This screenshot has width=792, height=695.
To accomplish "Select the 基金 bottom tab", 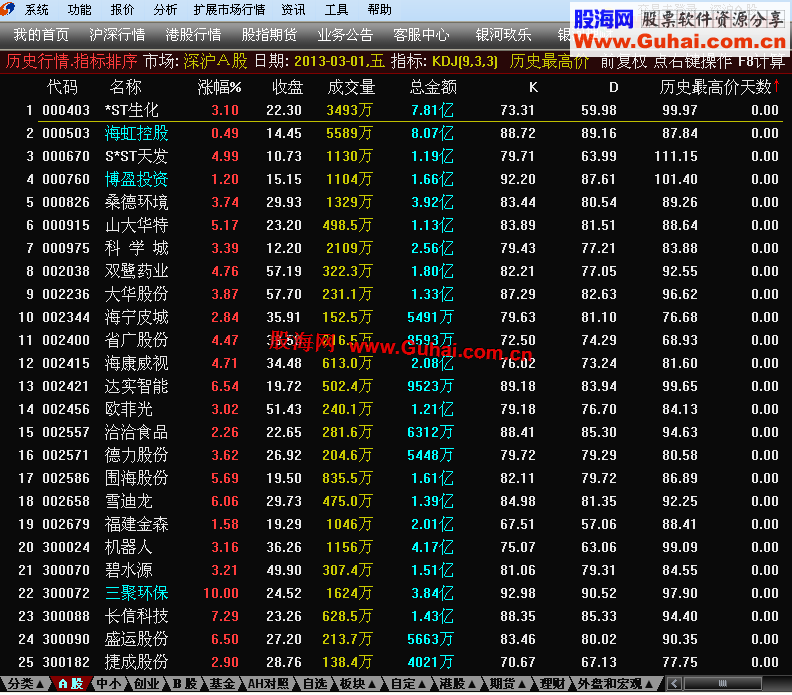I will click(x=222, y=684).
